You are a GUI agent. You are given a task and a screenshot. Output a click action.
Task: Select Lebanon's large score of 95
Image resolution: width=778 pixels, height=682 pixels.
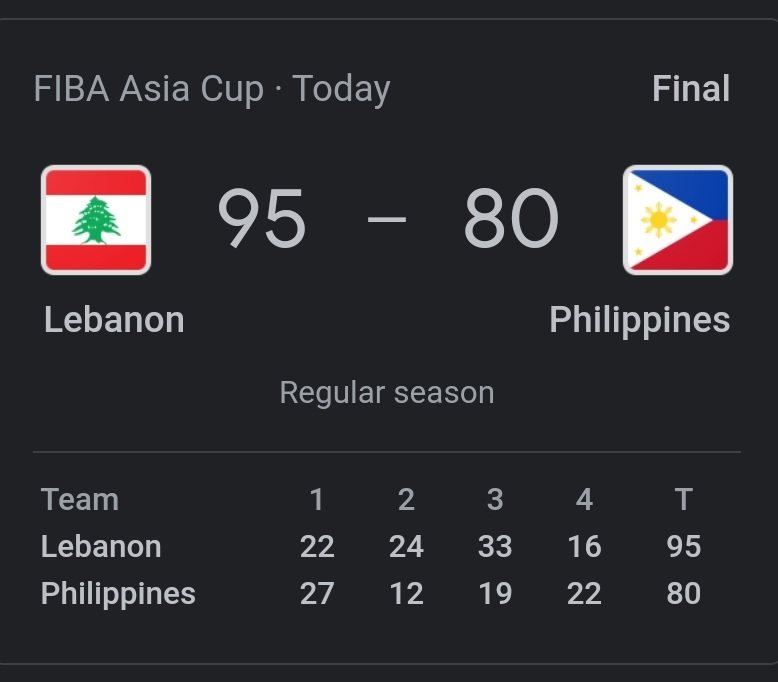point(262,220)
